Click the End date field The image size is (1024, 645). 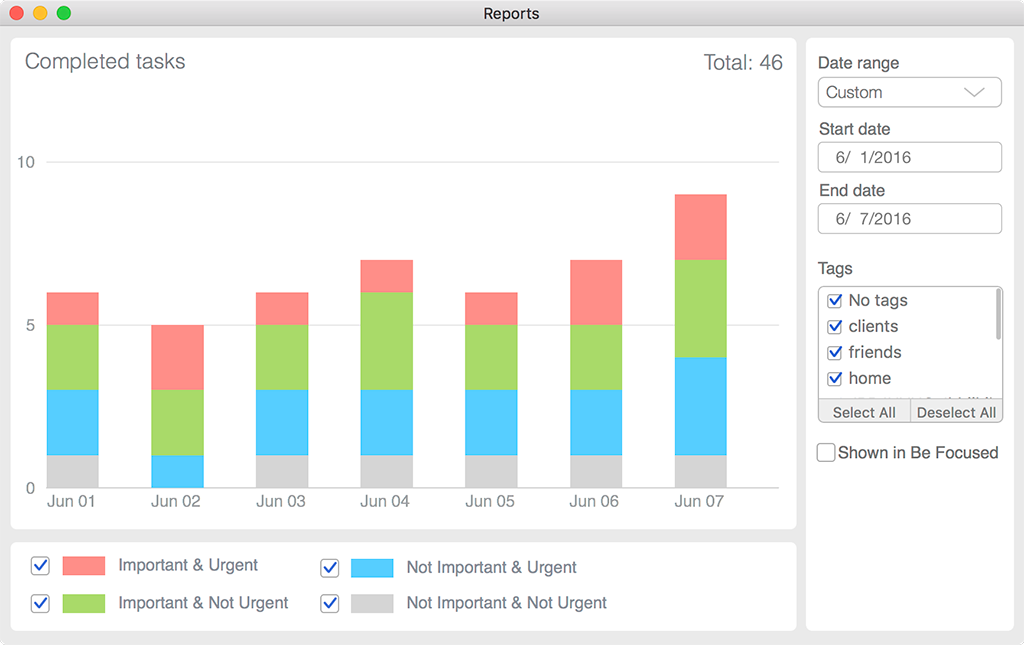click(909, 218)
